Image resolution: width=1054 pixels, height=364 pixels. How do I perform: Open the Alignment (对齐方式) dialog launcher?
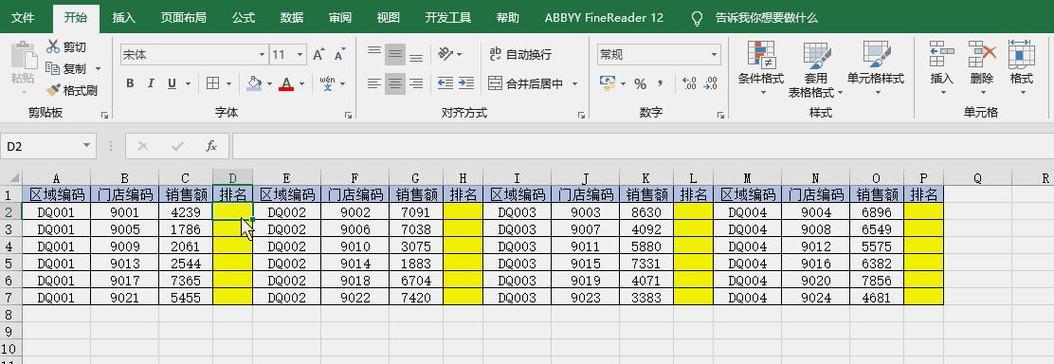click(581, 116)
